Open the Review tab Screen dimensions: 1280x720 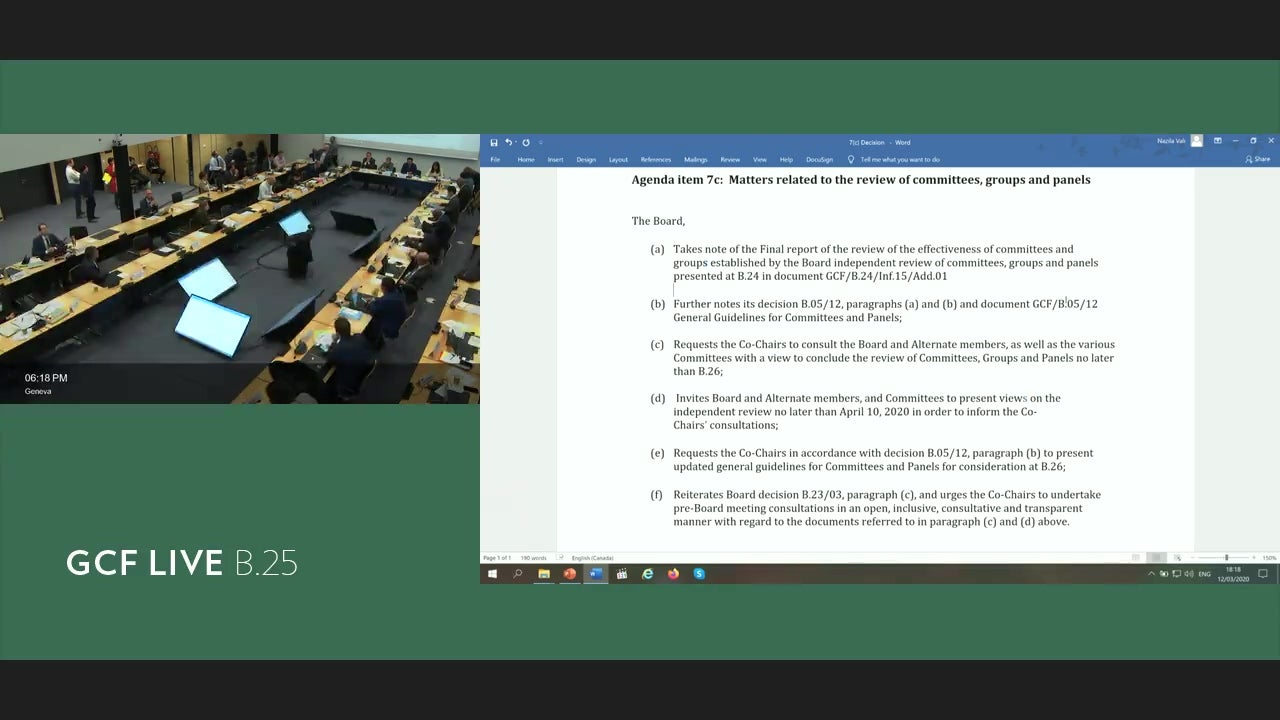click(730, 160)
